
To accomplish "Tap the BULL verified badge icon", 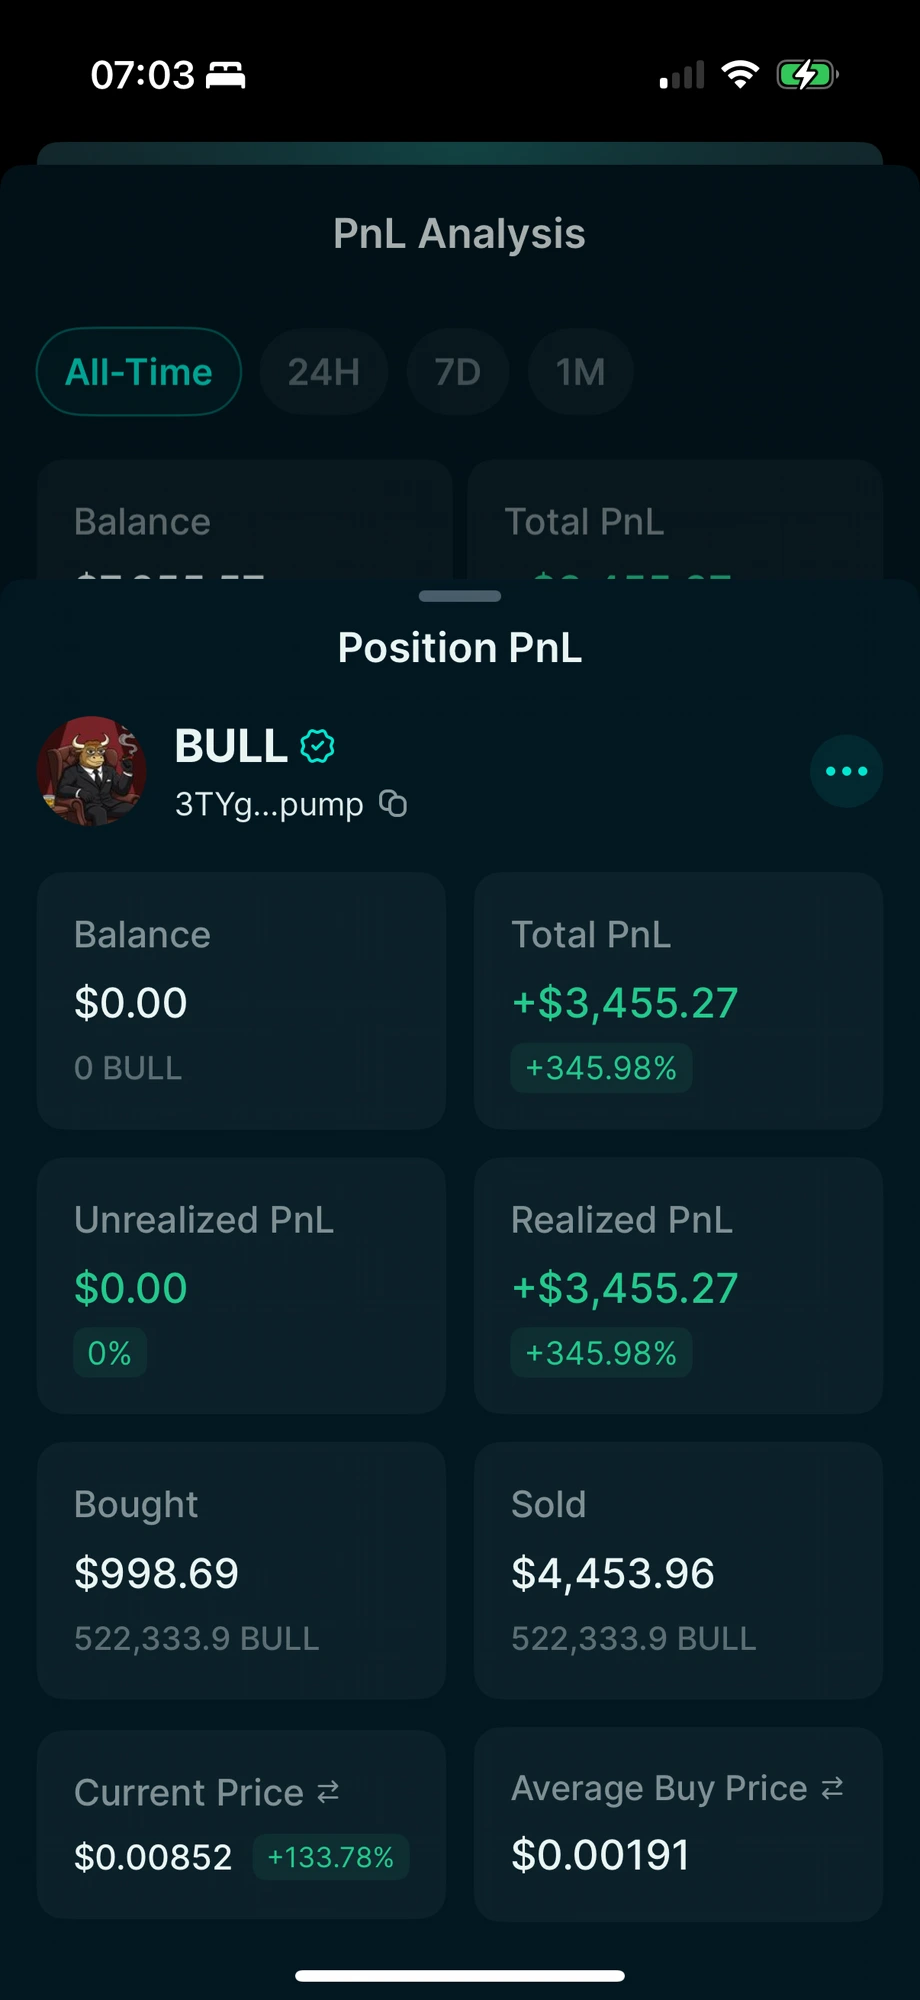I will [318, 746].
